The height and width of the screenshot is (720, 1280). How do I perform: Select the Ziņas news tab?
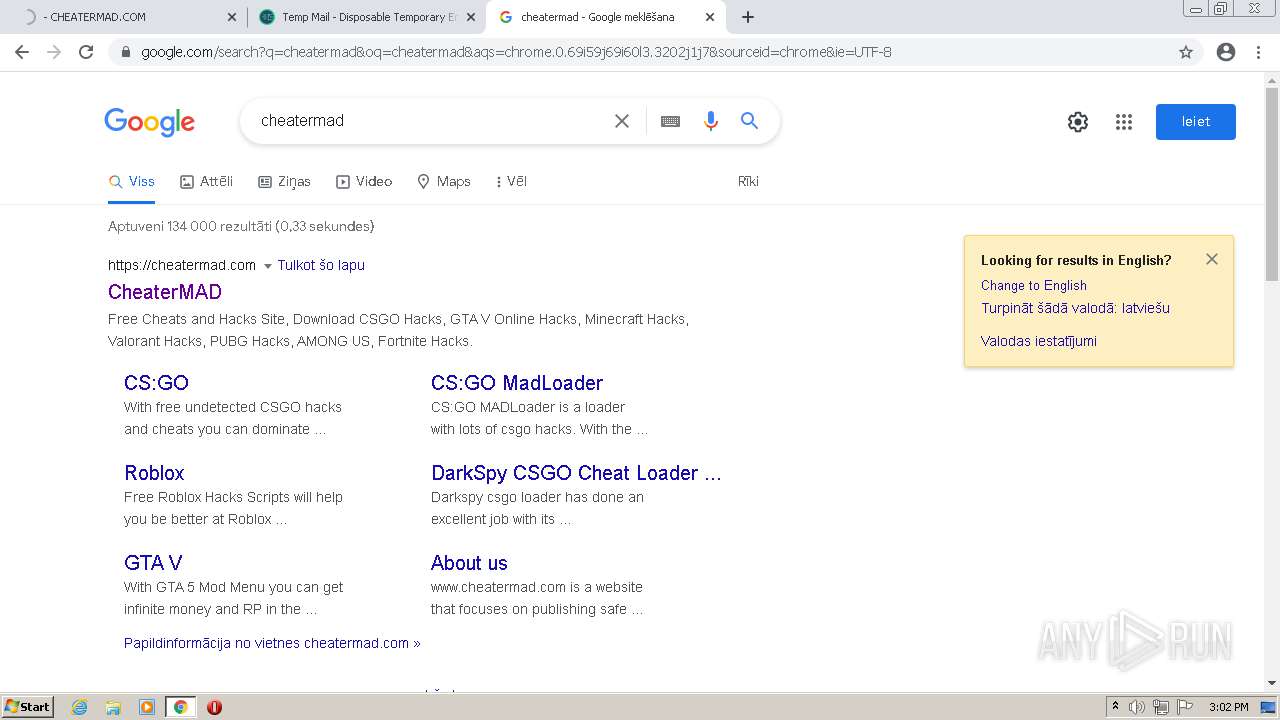tap(284, 181)
